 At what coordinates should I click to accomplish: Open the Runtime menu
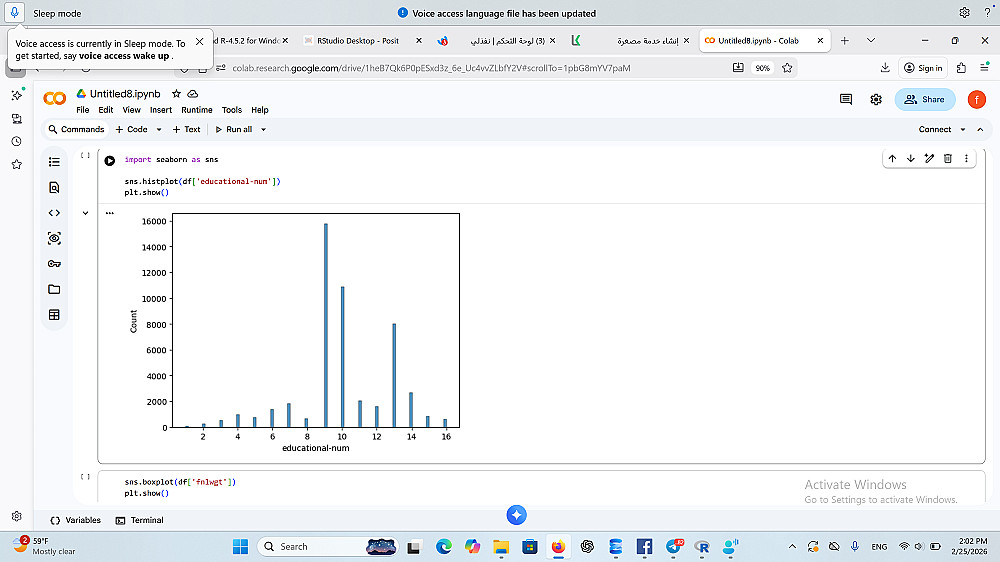tap(196, 110)
